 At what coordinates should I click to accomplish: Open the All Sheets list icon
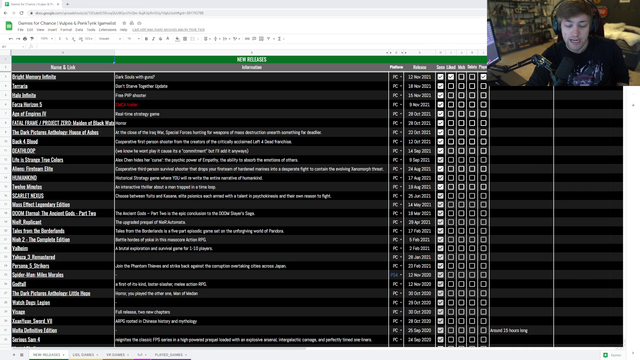[22, 355]
